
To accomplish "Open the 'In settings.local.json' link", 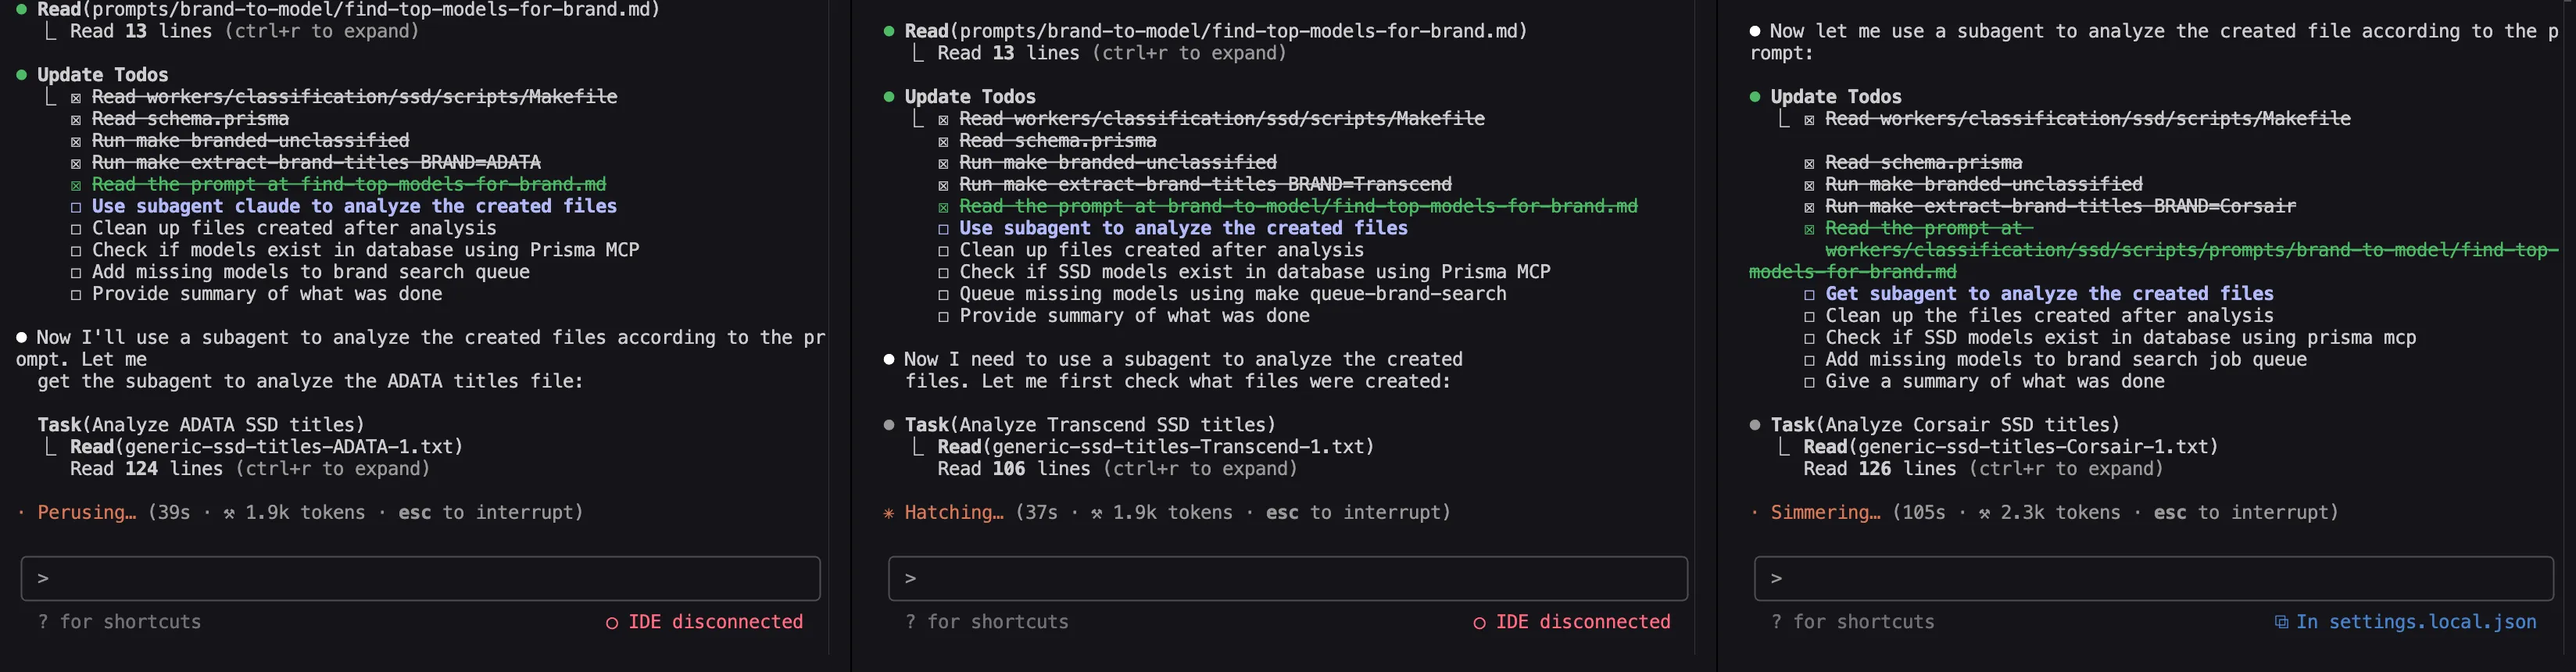I will (2415, 622).
